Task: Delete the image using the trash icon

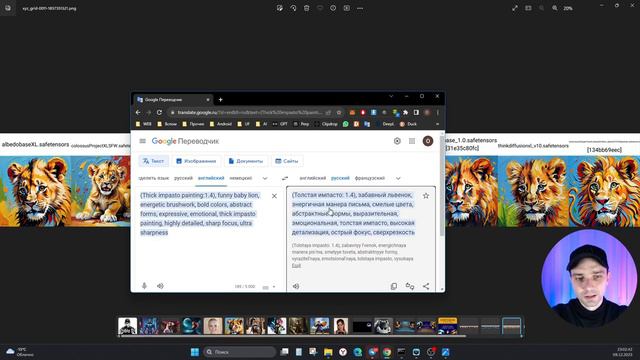Action: (x=307, y=8)
